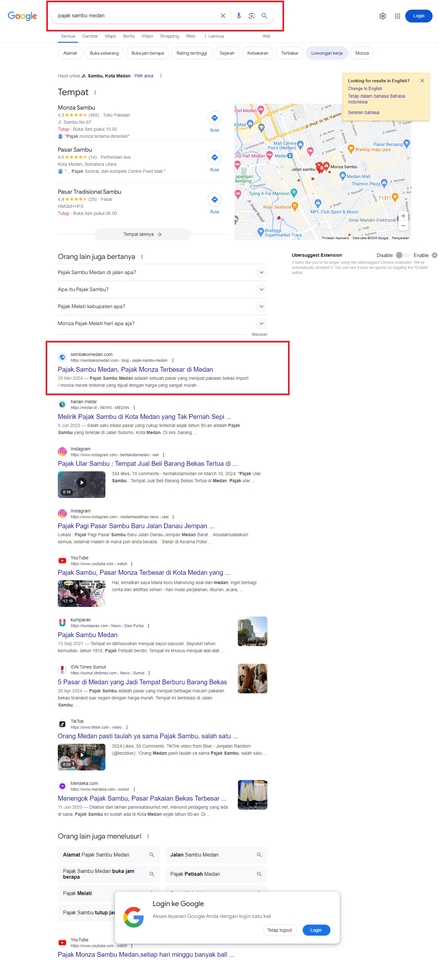Screen dimensions: 439x960
Task: Switch to the Video tab
Action: 148,36
